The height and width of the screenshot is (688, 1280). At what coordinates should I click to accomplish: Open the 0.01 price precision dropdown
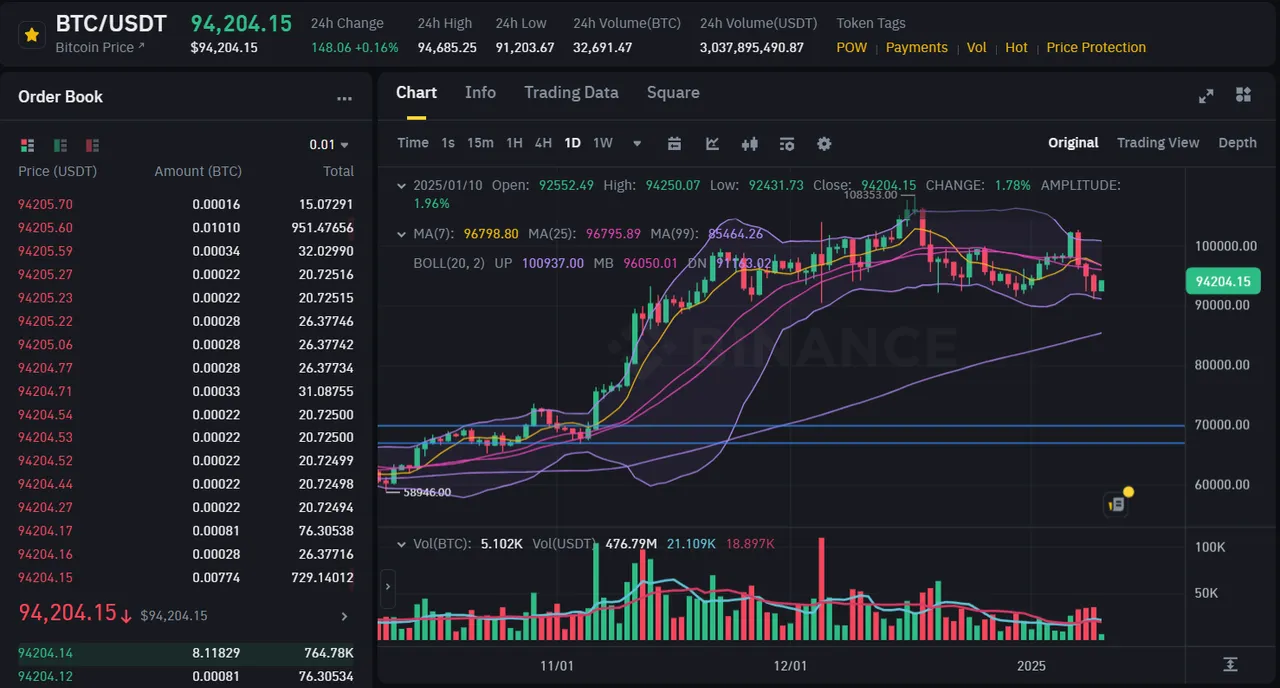[x=329, y=145]
